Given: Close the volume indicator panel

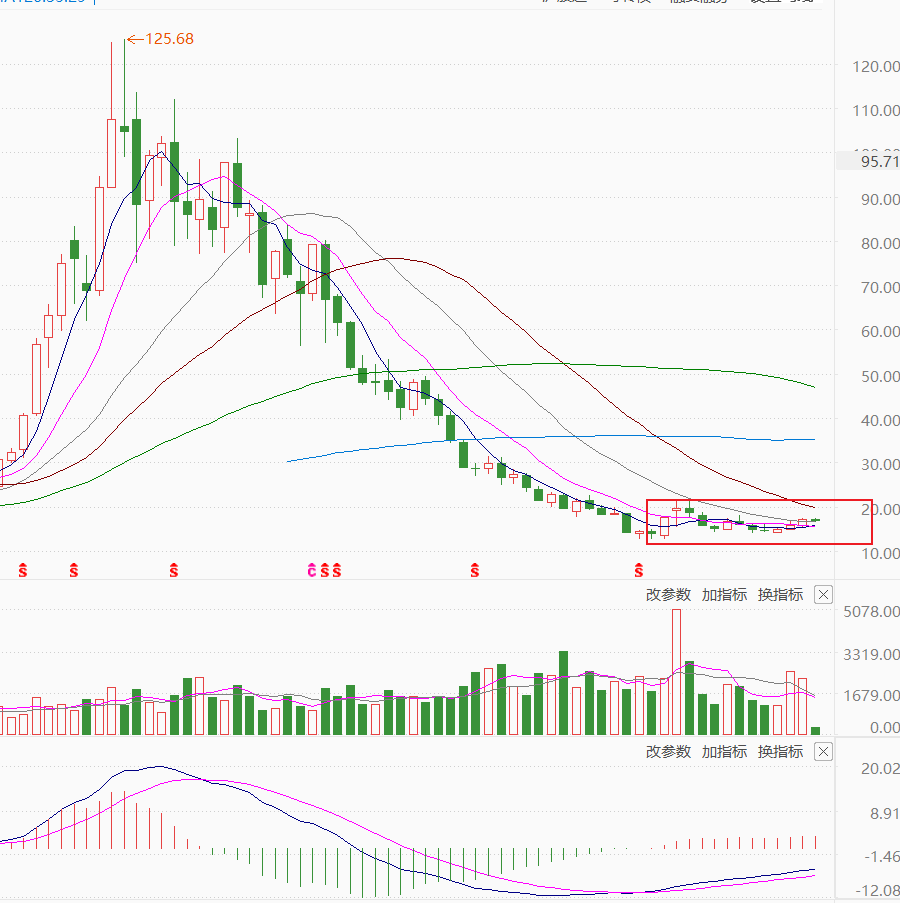Looking at the screenshot, I should pyautogui.click(x=823, y=594).
